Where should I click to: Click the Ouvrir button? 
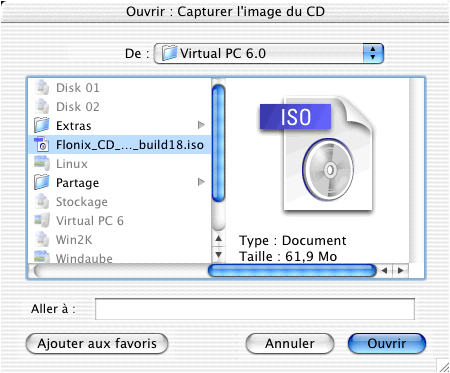(x=387, y=344)
